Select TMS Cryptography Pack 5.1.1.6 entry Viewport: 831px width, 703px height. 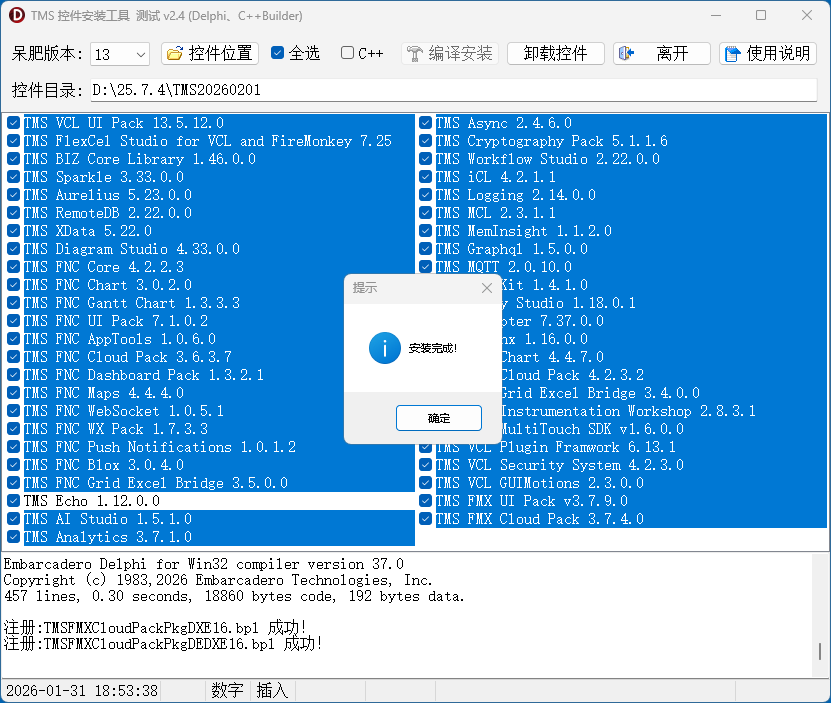pos(551,141)
